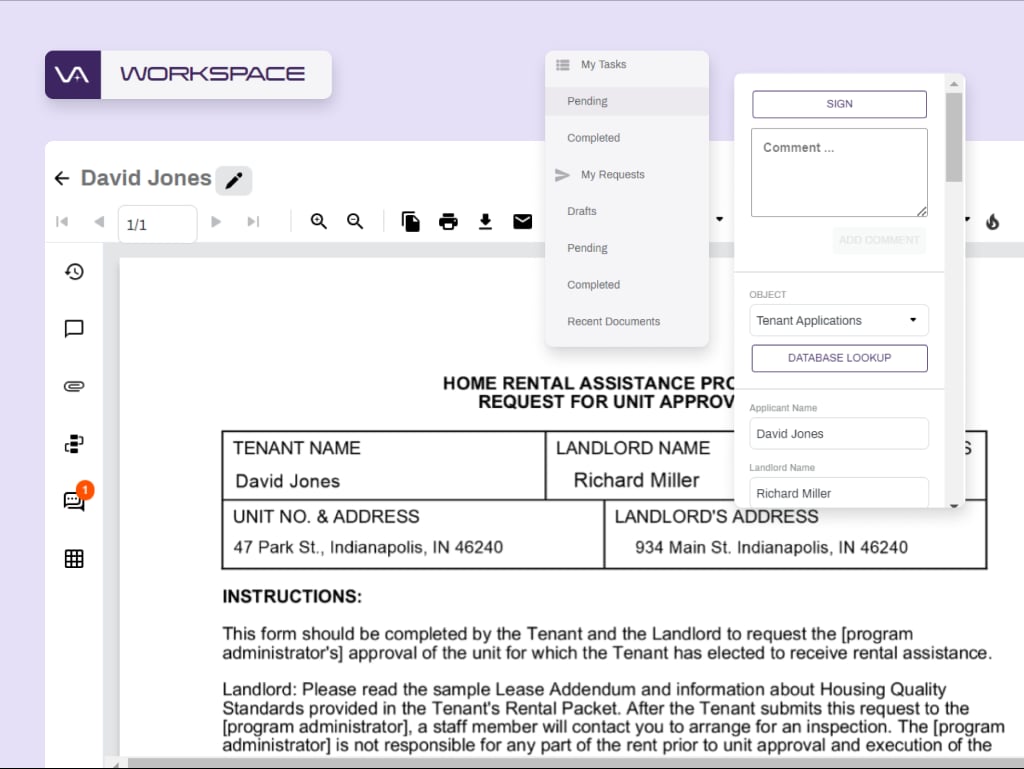The width and height of the screenshot is (1024, 769).
Task: Click into the Comment text area
Action: (x=839, y=172)
